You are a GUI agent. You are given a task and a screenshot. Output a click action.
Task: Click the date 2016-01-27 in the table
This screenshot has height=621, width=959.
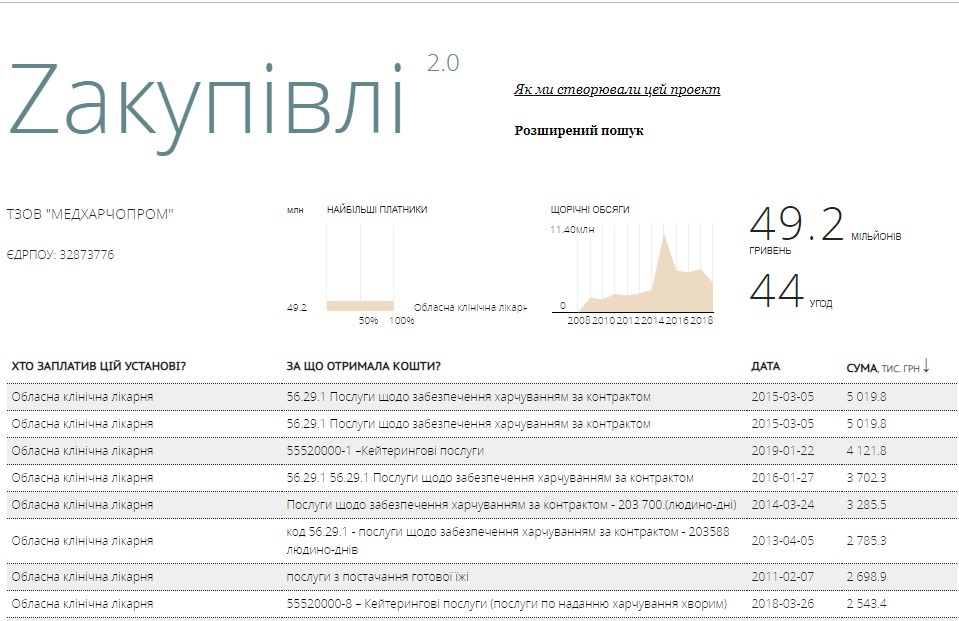pyautogui.click(x=783, y=478)
